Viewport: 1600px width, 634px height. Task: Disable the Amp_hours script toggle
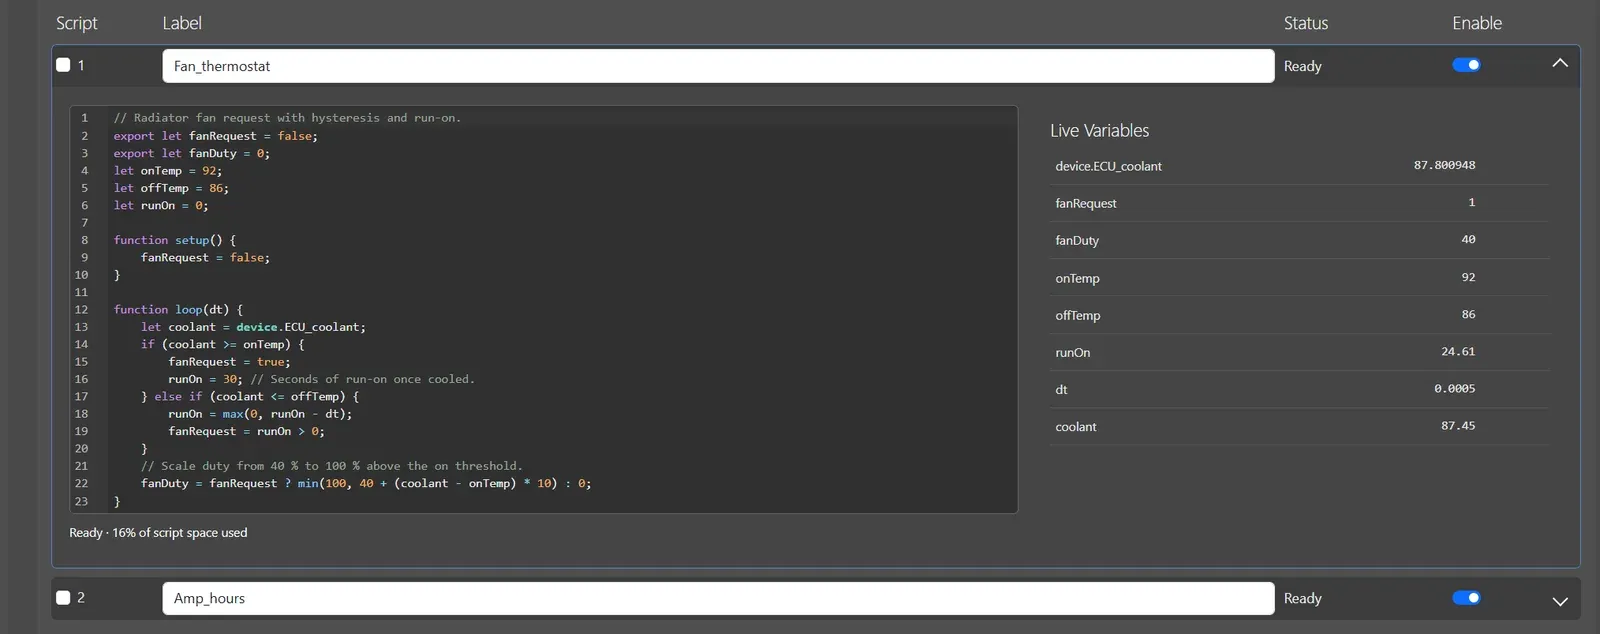click(1466, 598)
